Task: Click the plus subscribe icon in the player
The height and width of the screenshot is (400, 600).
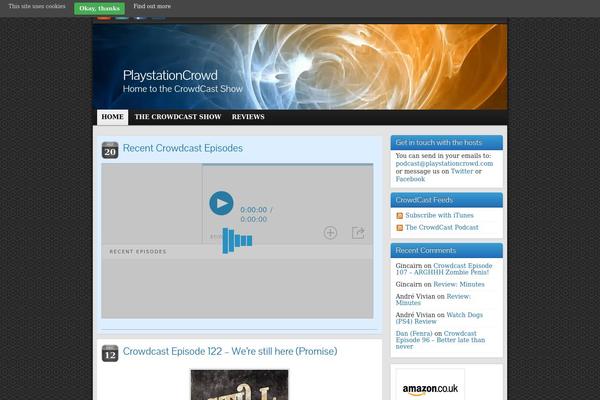Action: (x=330, y=233)
